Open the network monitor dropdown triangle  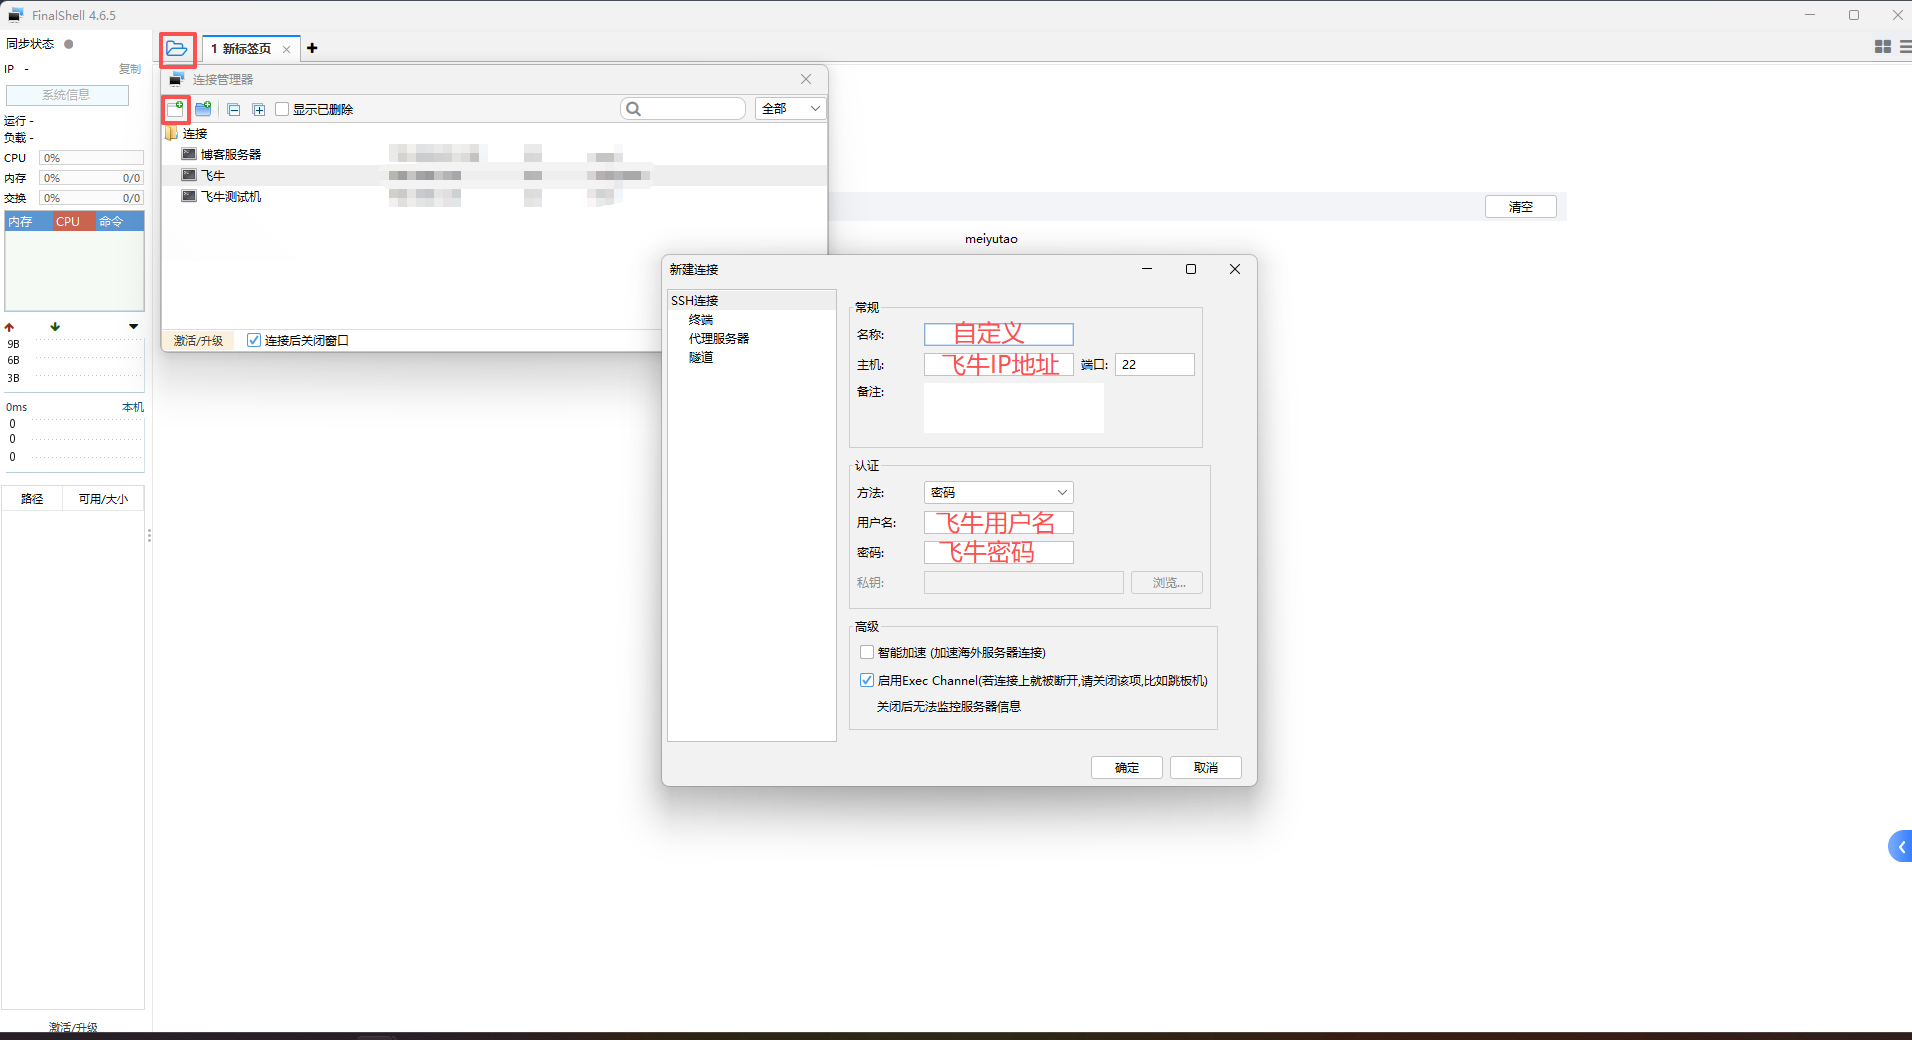(x=133, y=326)
